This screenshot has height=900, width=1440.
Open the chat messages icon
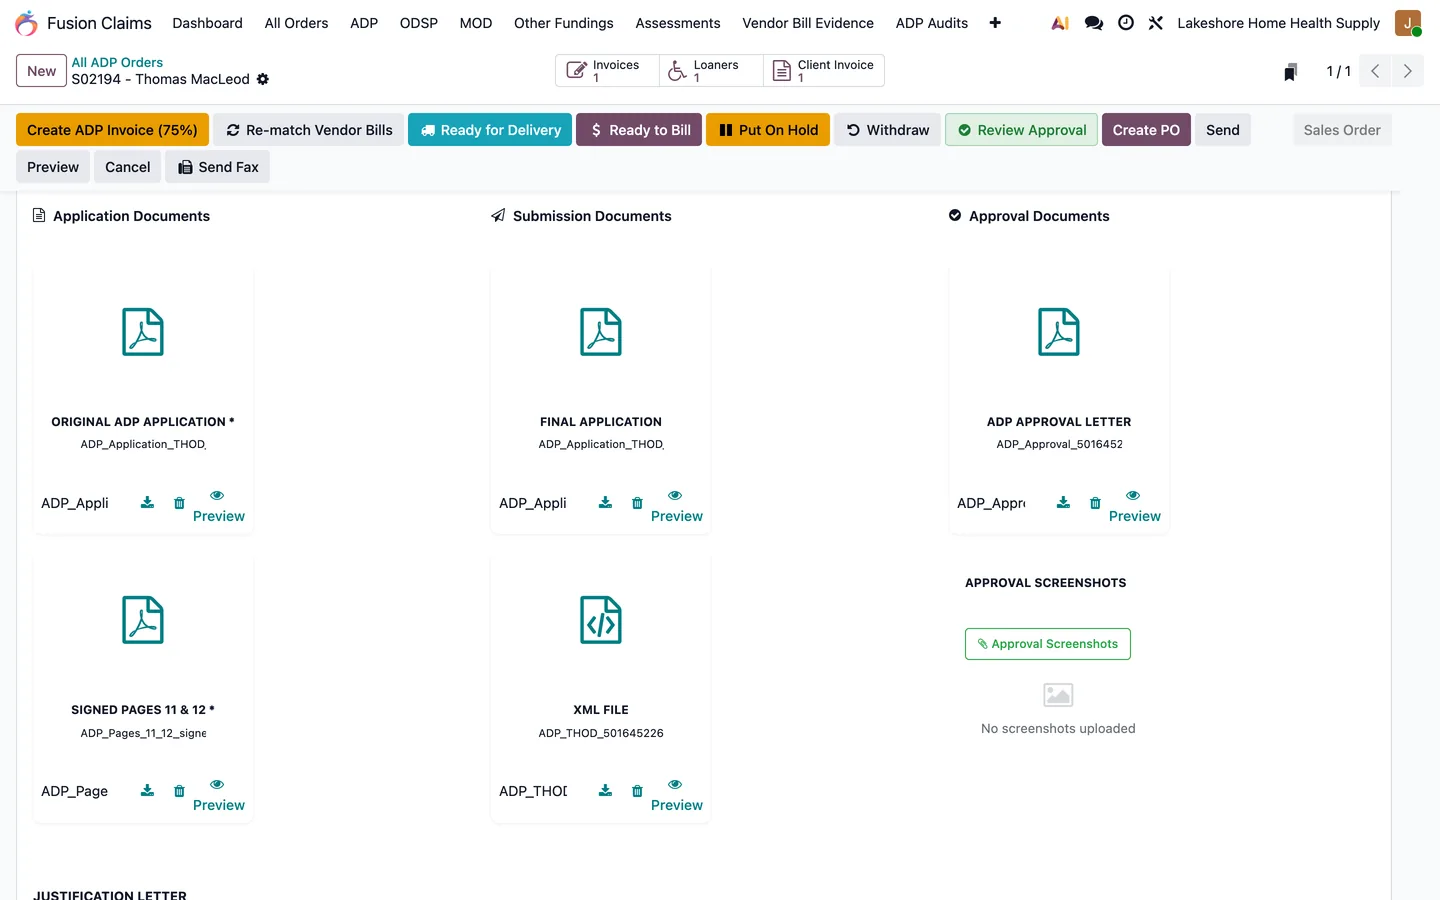(1094, 23)
